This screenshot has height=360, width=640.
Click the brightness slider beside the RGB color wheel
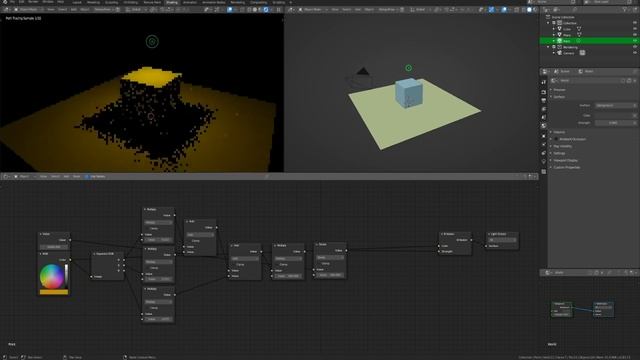[x=66, y=276]
